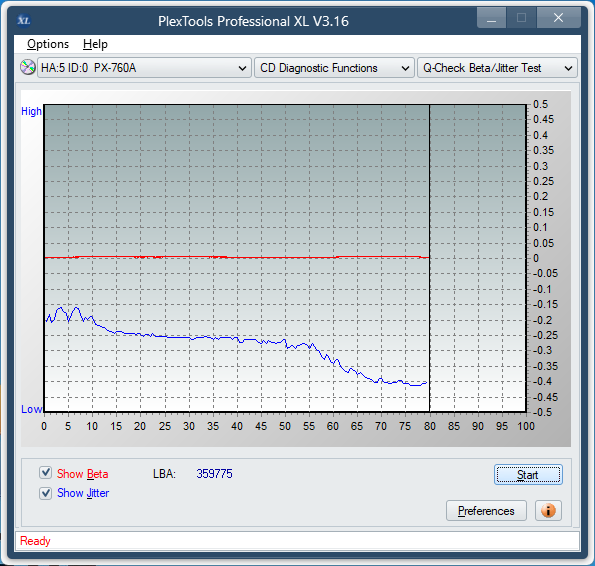This screenshot has width=595, height=566.
Task: Close the PlexTools Professional window
Action: [x=558, y=18]
